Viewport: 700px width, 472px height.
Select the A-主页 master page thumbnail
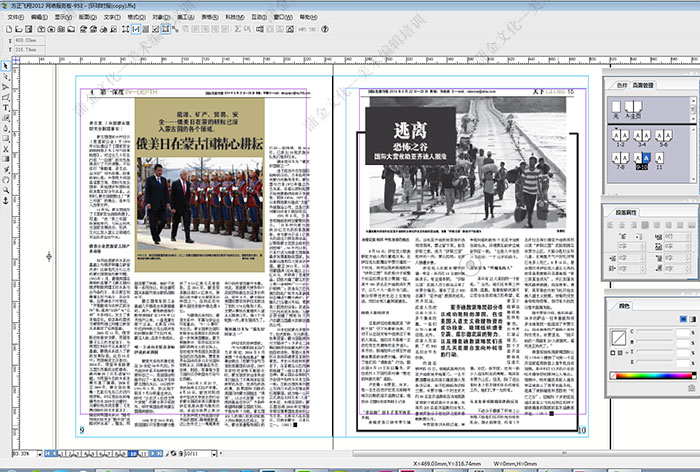click(633, 109)
